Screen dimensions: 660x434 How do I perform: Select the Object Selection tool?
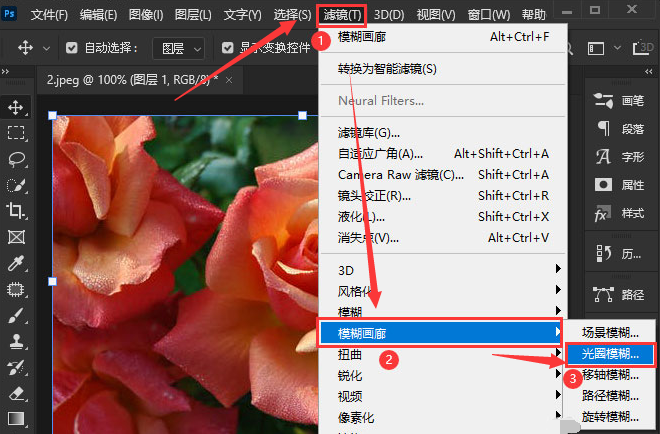tap(16, 290)
